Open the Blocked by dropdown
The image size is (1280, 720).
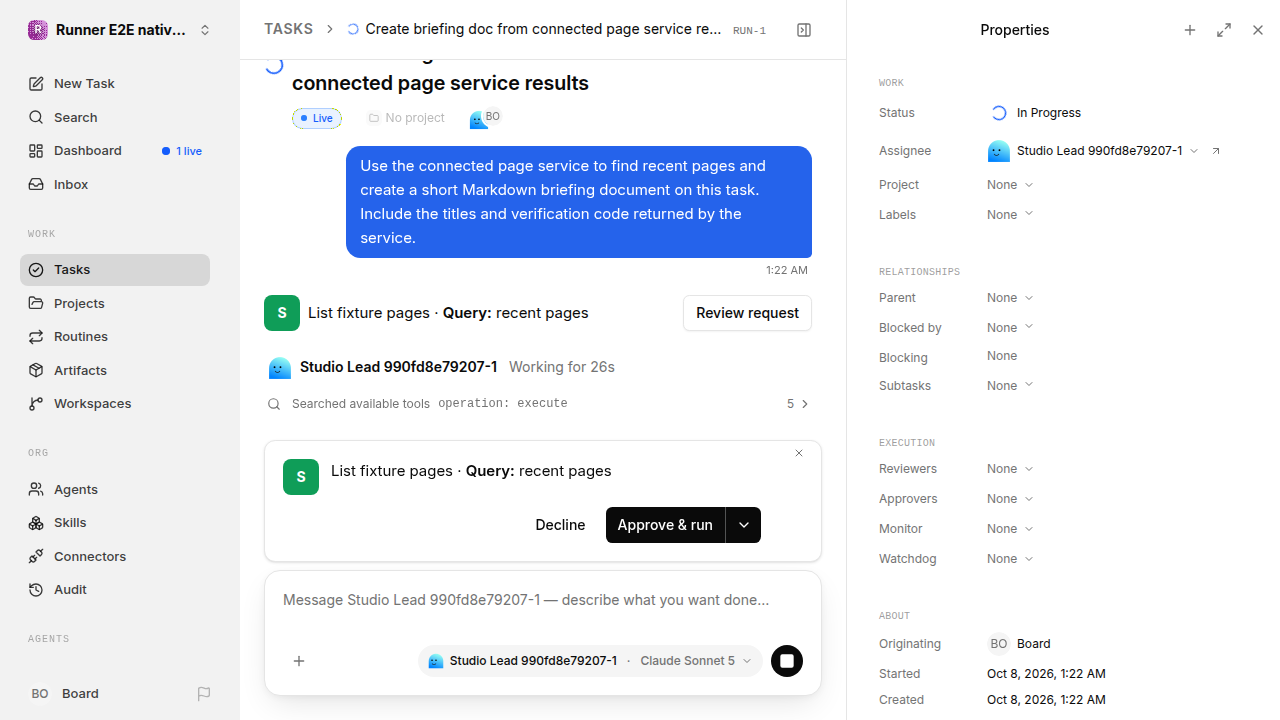pos(1010,328)
